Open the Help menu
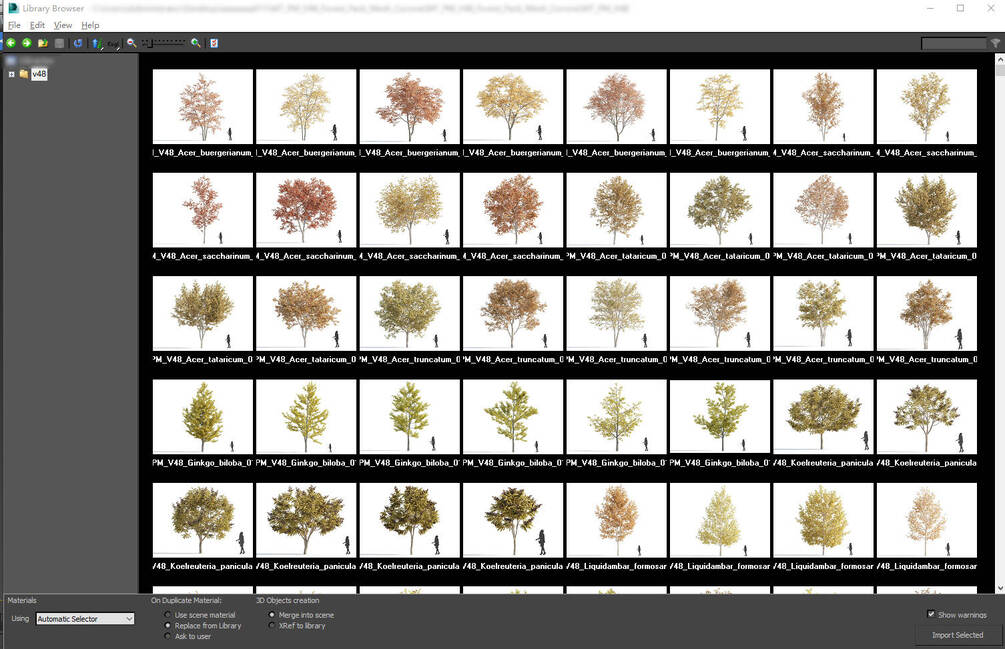1005x649 pixels. [90, 25]
